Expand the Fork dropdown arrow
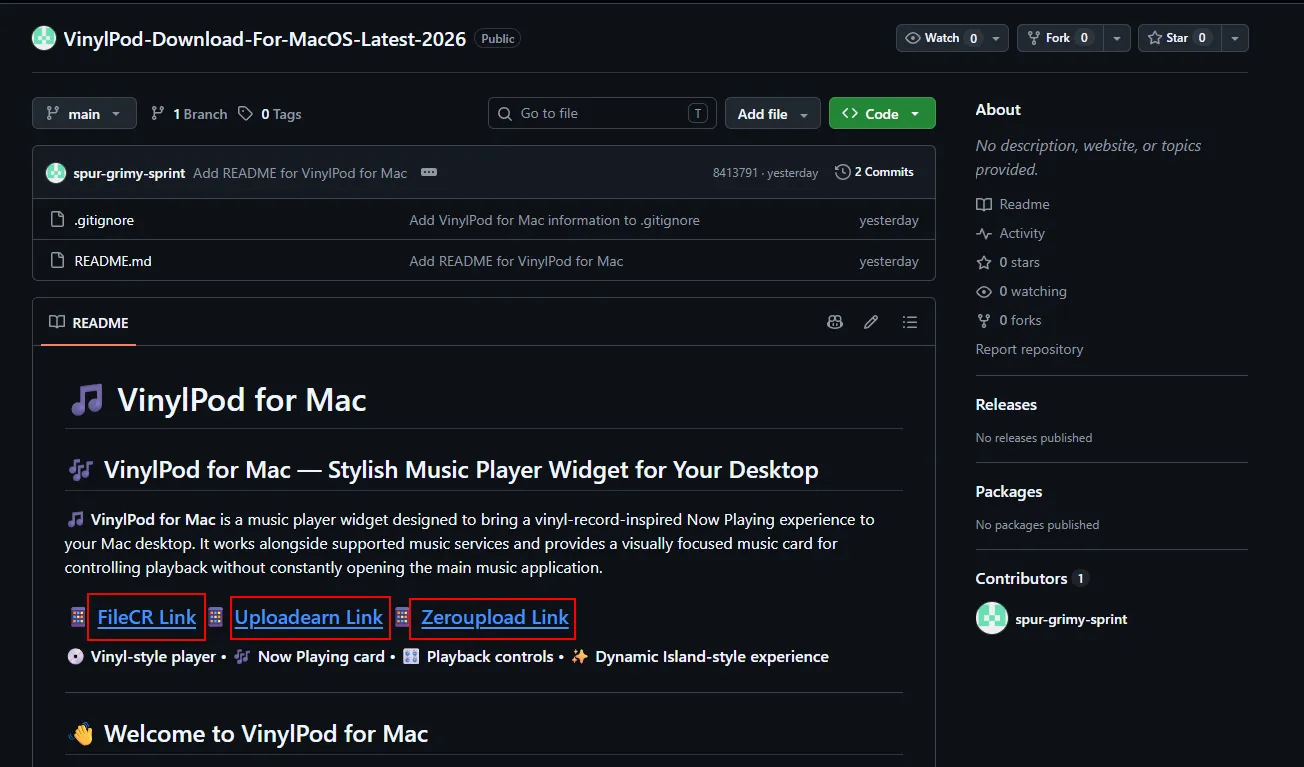Screen dimensions: 1304x767 (1116, 38)
